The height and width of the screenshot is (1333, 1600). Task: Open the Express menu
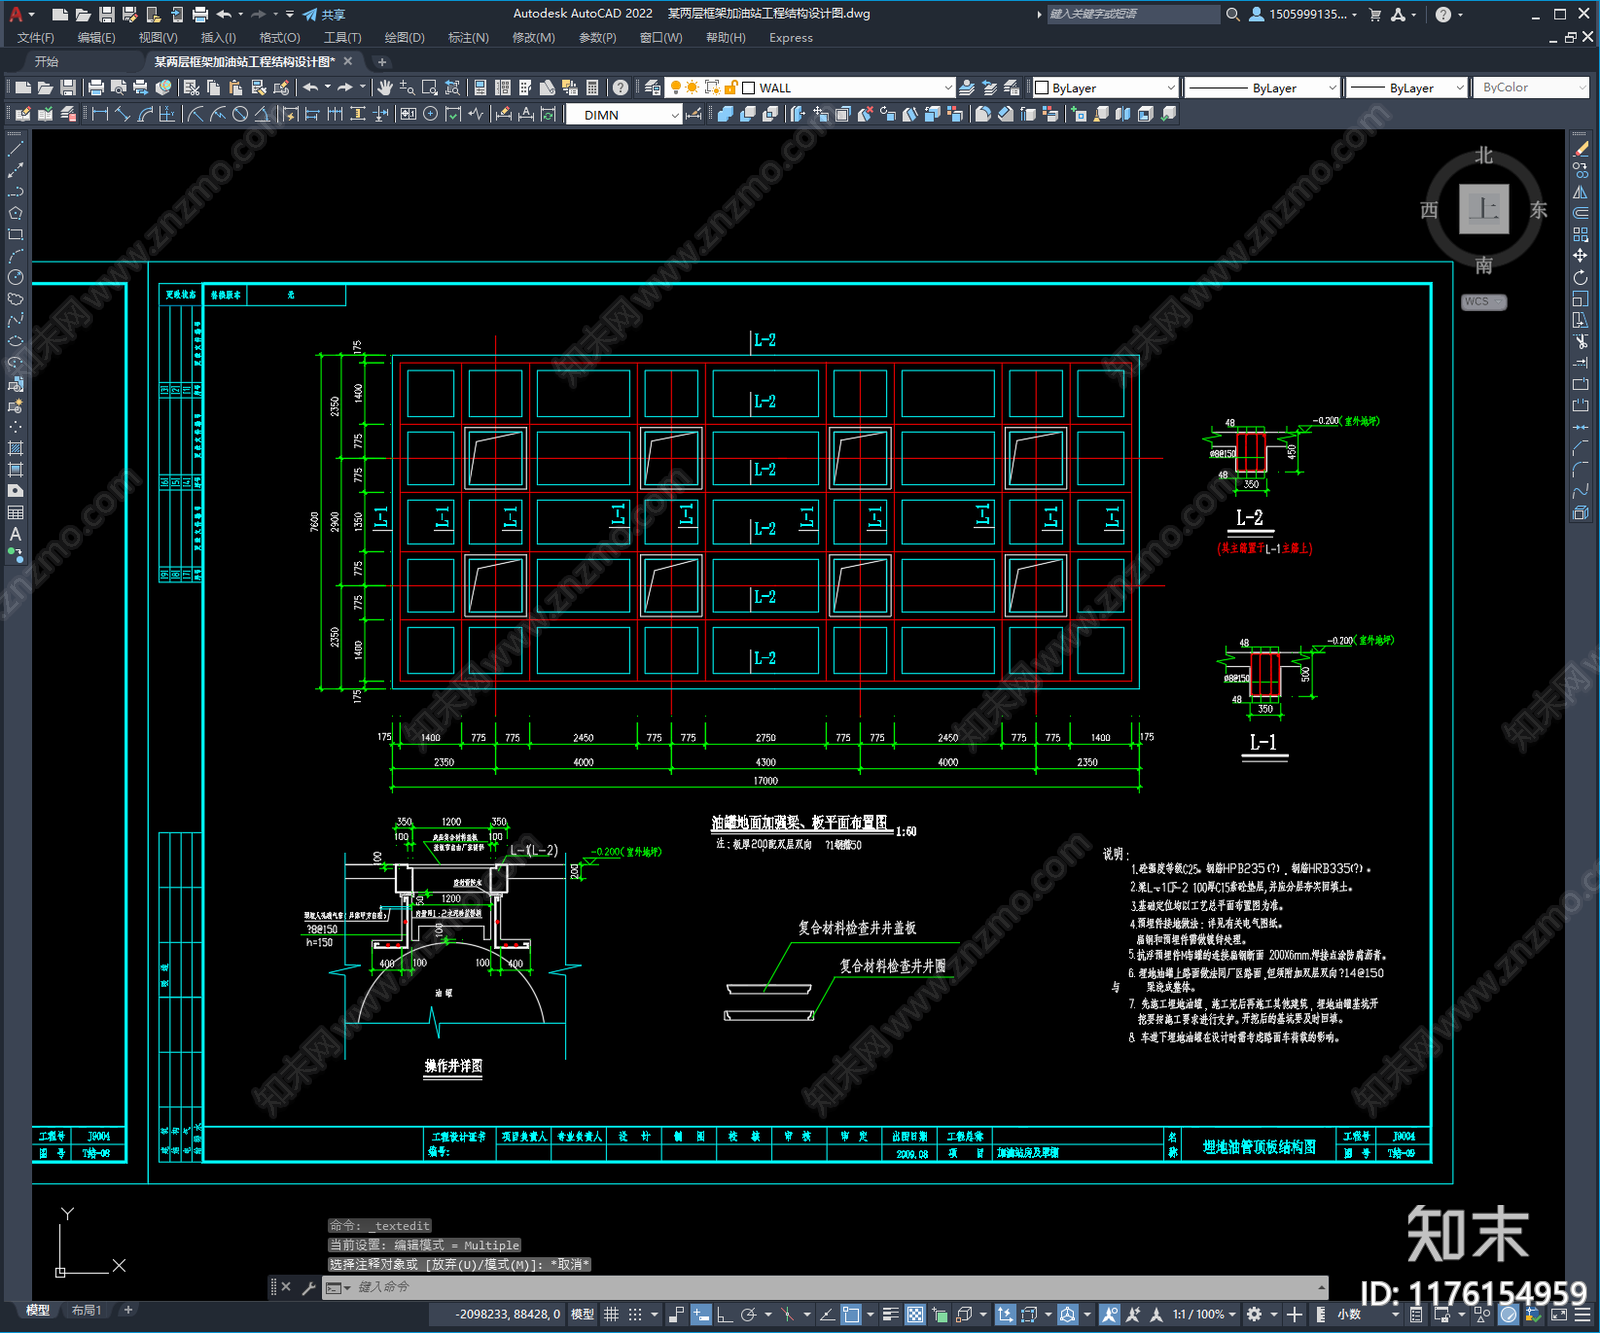(x=791, y=38)
